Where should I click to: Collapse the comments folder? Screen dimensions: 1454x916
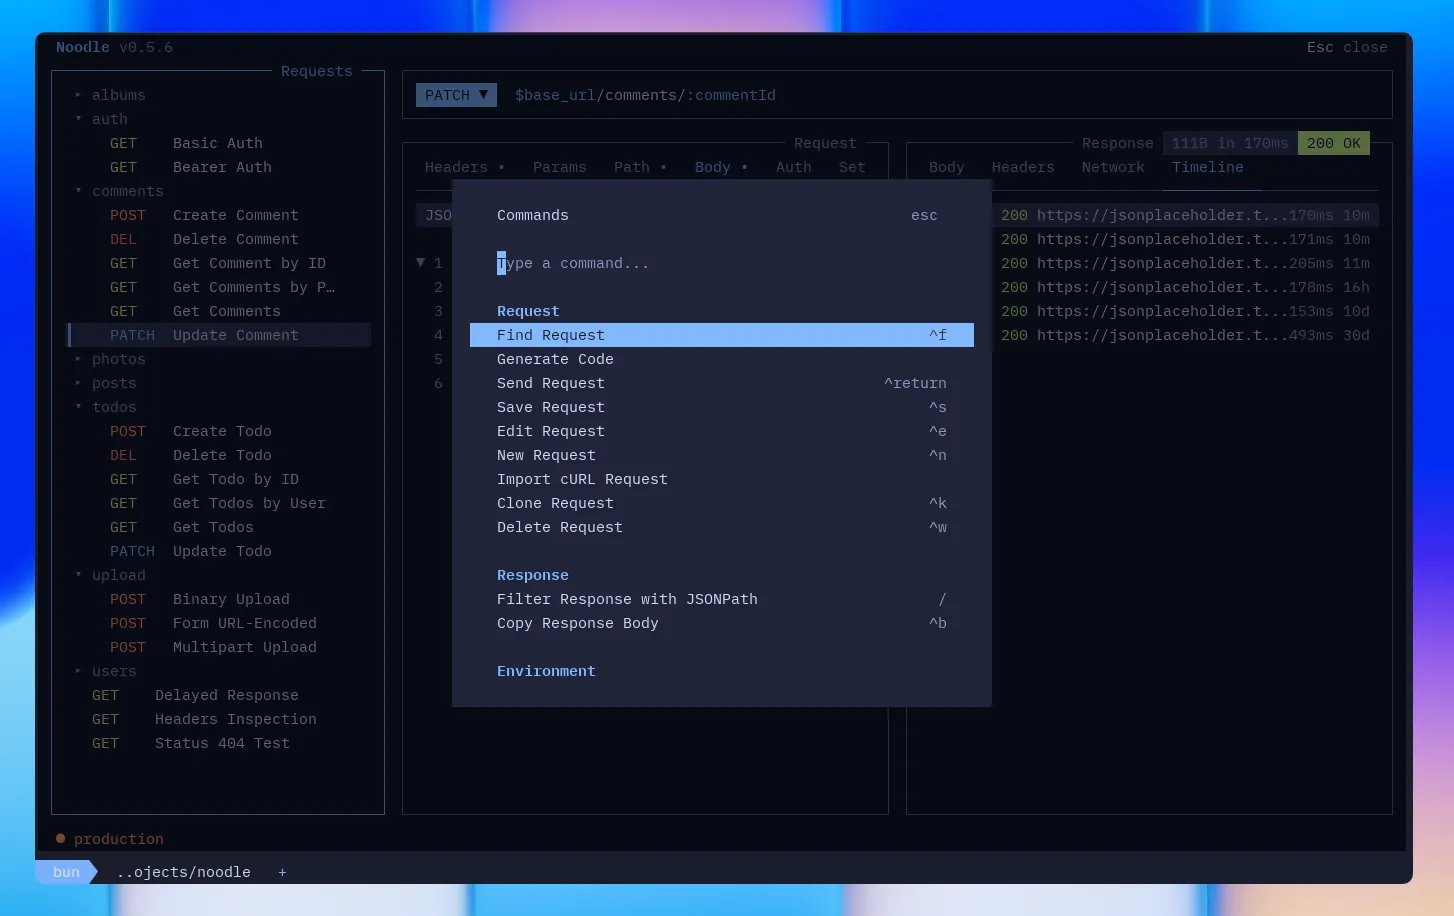pos(119,191)
